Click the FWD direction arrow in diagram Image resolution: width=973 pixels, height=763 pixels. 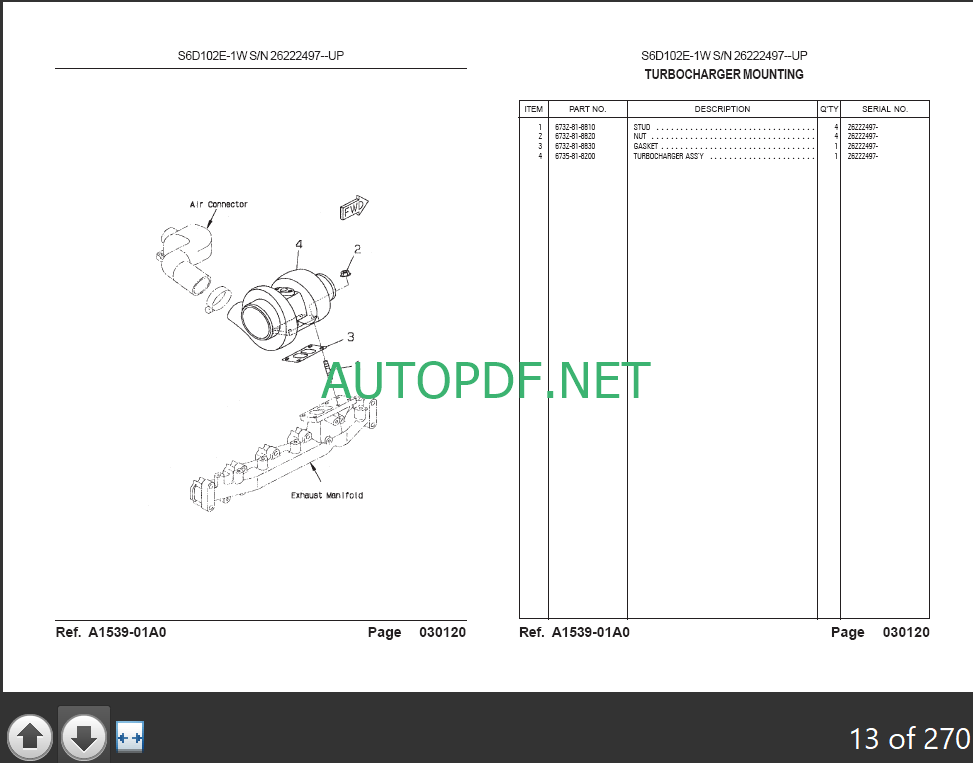coord(354,209)
